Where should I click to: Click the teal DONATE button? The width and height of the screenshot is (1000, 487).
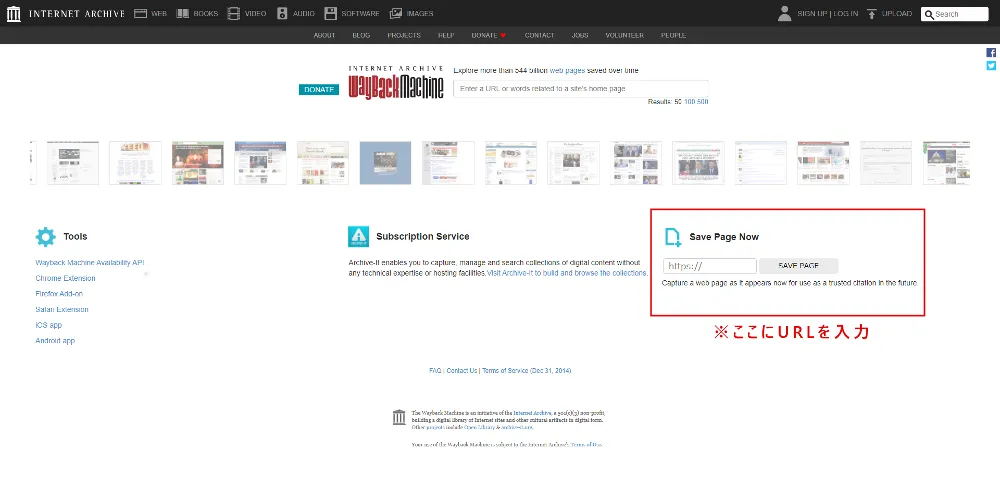[319, 90]
